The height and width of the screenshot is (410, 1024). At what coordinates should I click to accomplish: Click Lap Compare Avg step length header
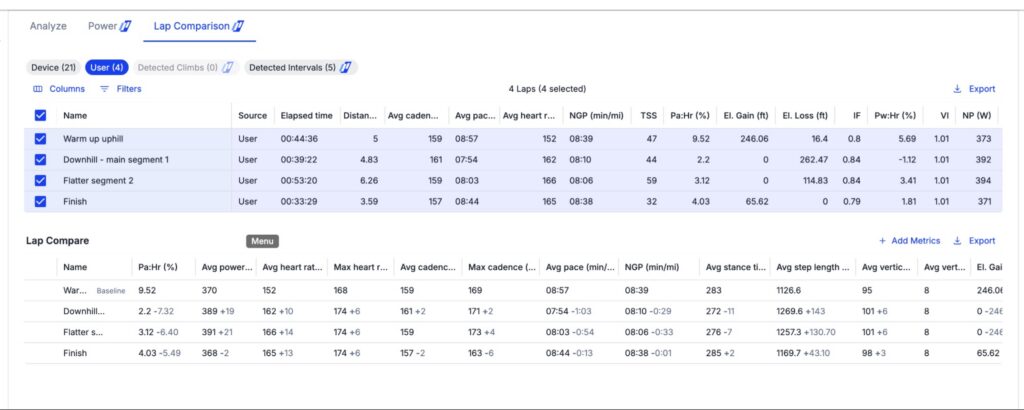(812, 267)
